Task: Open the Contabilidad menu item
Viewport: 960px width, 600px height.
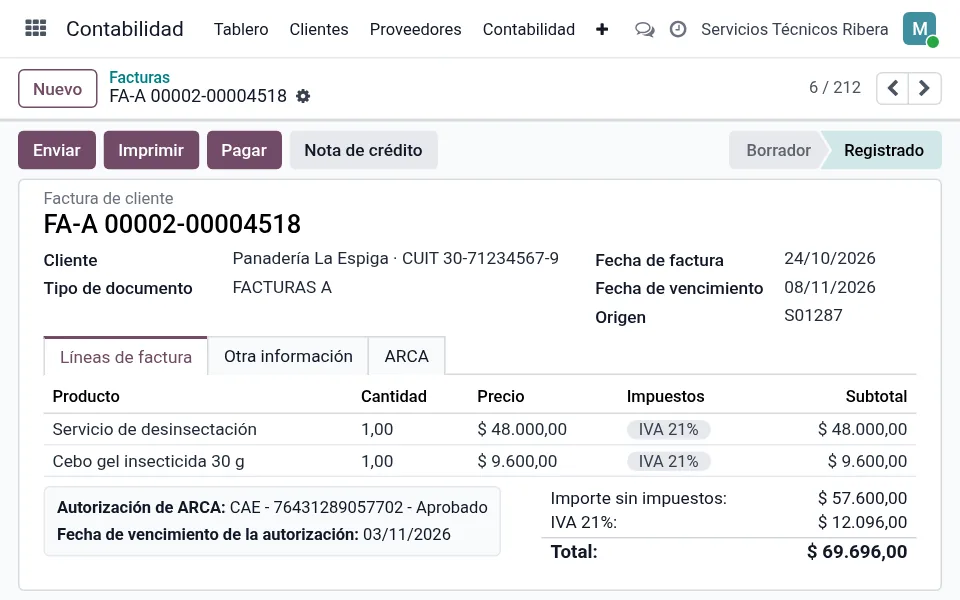Action: tap(529, 29)
